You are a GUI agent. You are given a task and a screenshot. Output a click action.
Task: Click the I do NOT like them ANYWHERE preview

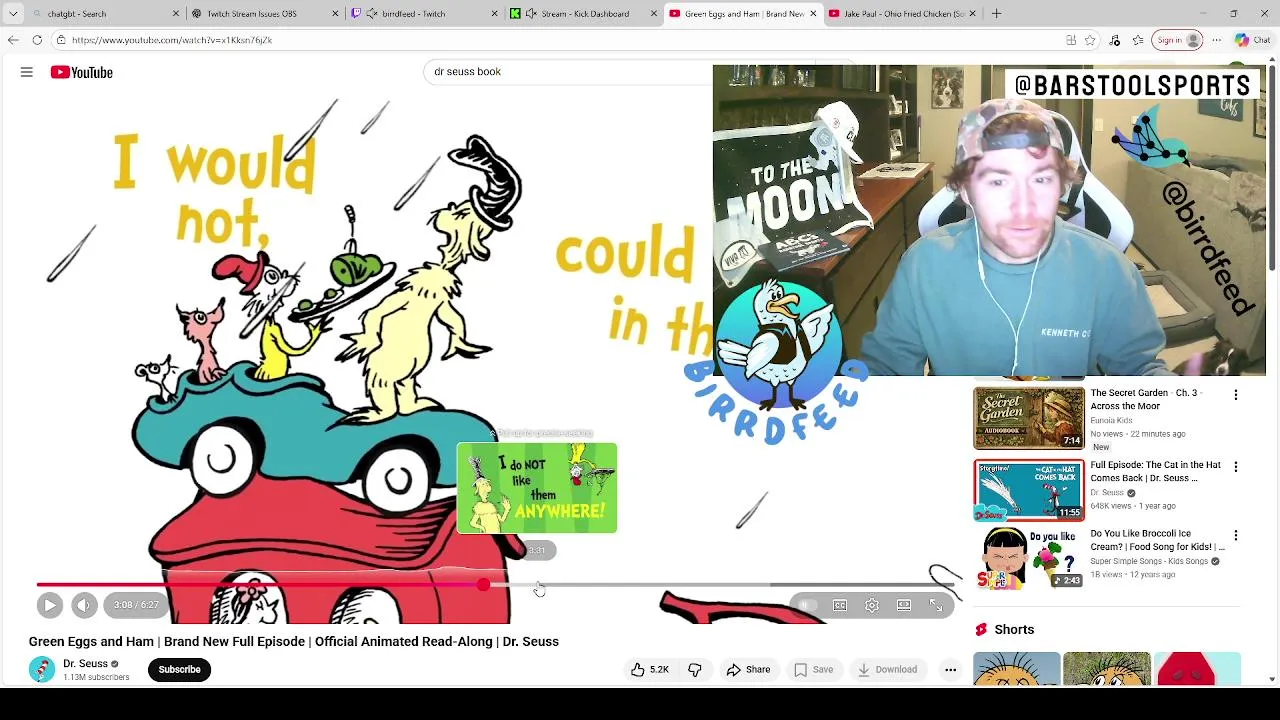[537, 488]
